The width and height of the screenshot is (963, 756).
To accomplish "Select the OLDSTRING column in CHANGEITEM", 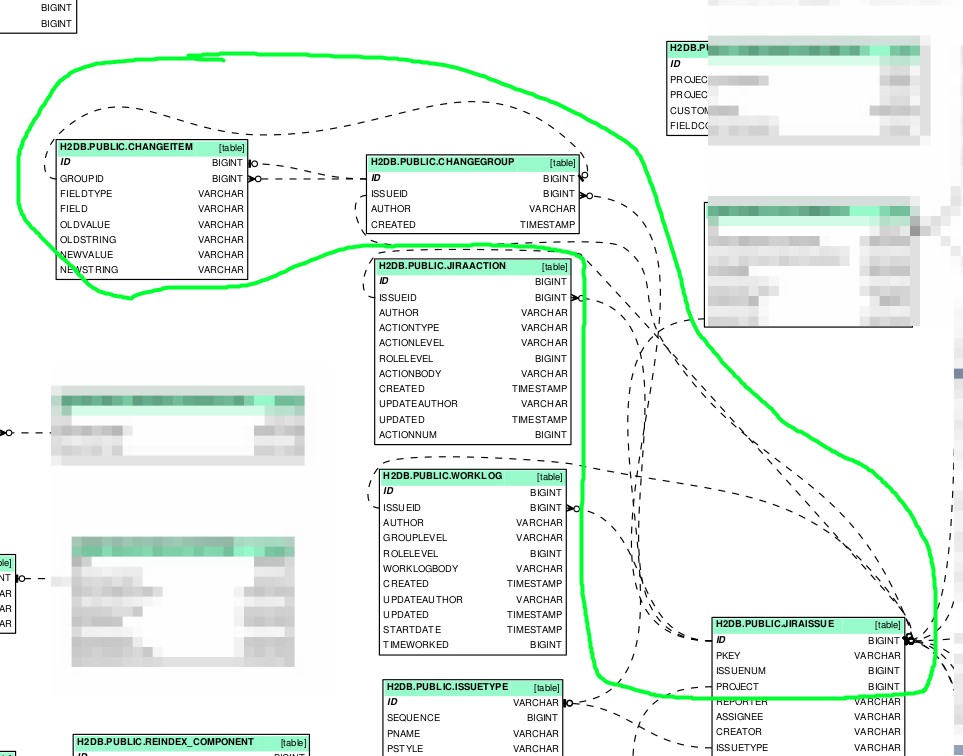I will pyautogui.click(x=152, y=240).
